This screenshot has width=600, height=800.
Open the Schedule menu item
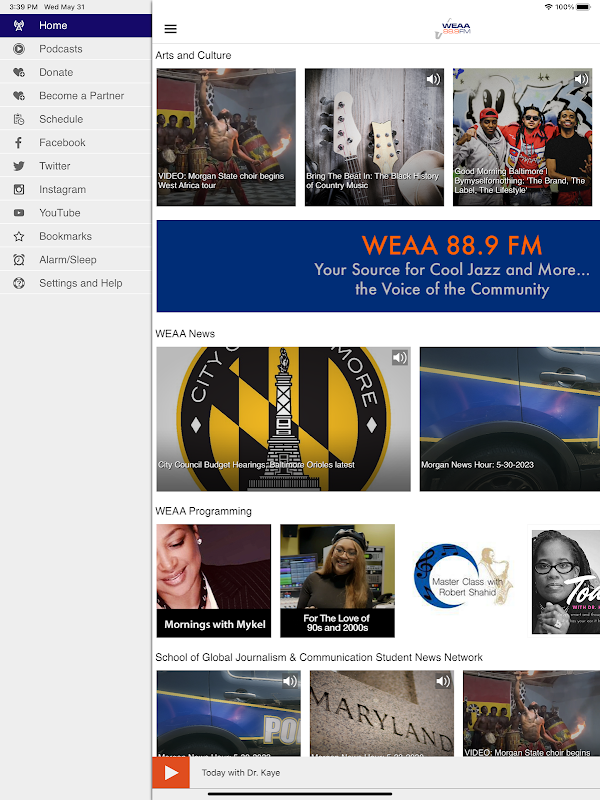tap(76, 119)
